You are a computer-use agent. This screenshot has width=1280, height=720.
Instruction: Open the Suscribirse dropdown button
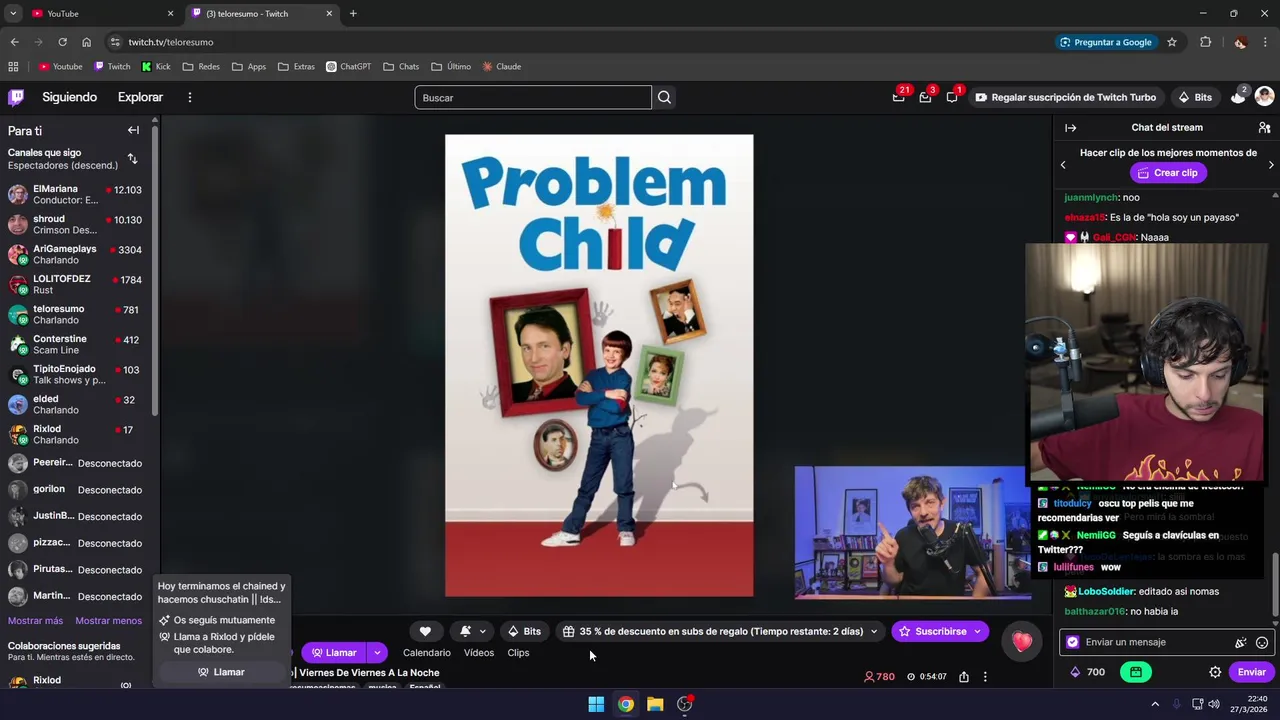point(977,632)
